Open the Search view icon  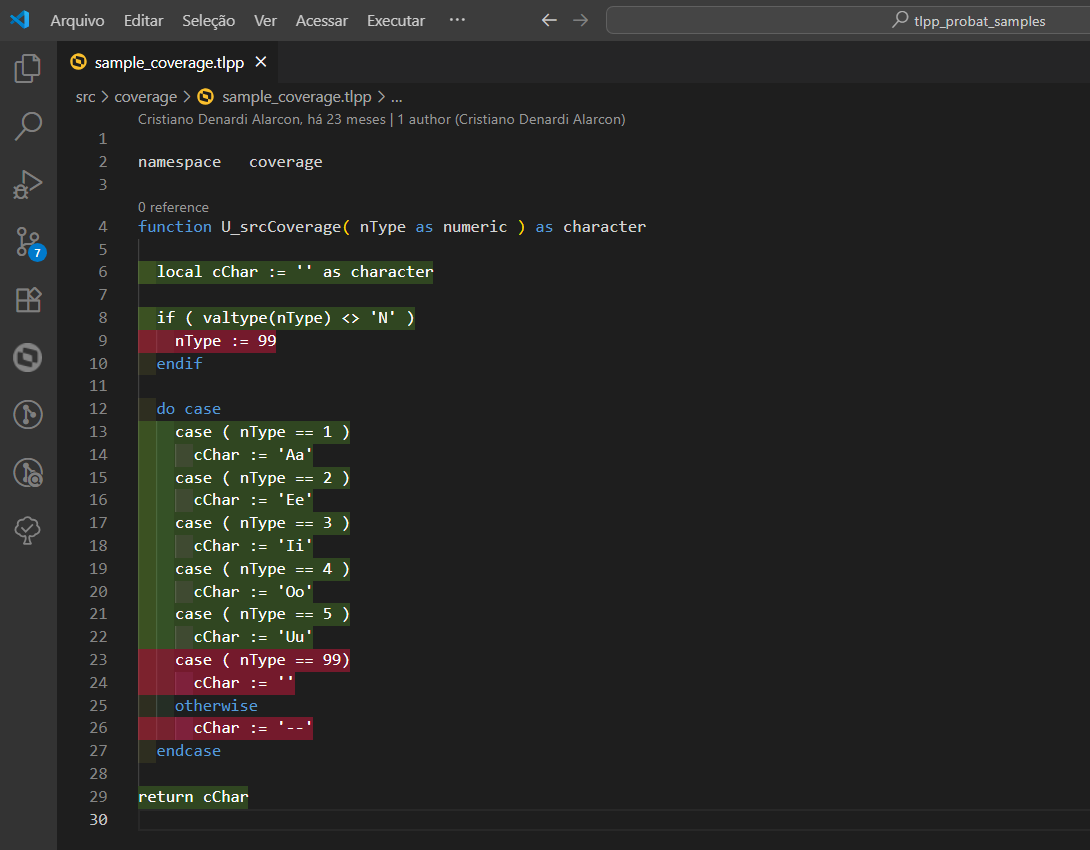tap(28, 126)
